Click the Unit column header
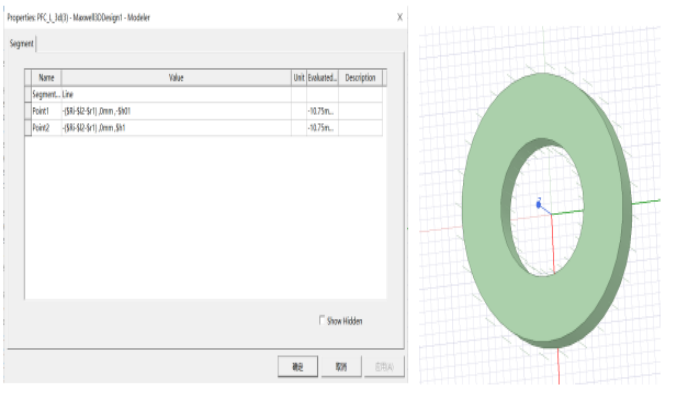 pyautogui.click(x=299, y=78)
